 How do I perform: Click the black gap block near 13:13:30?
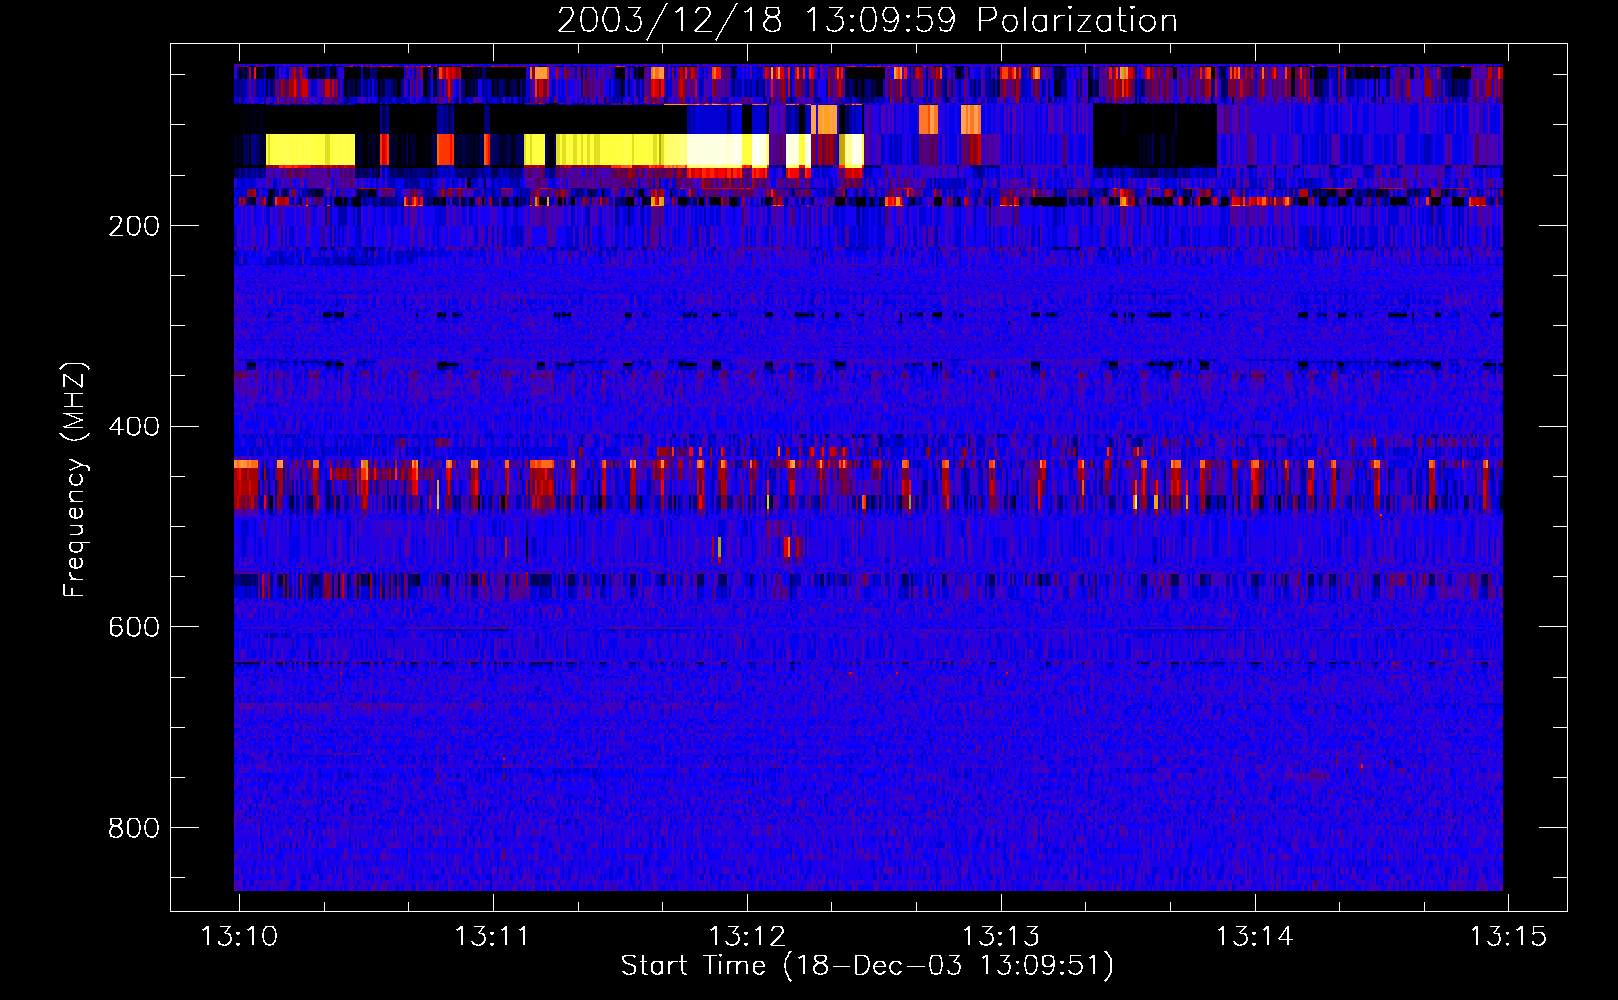click(1155, 135)
